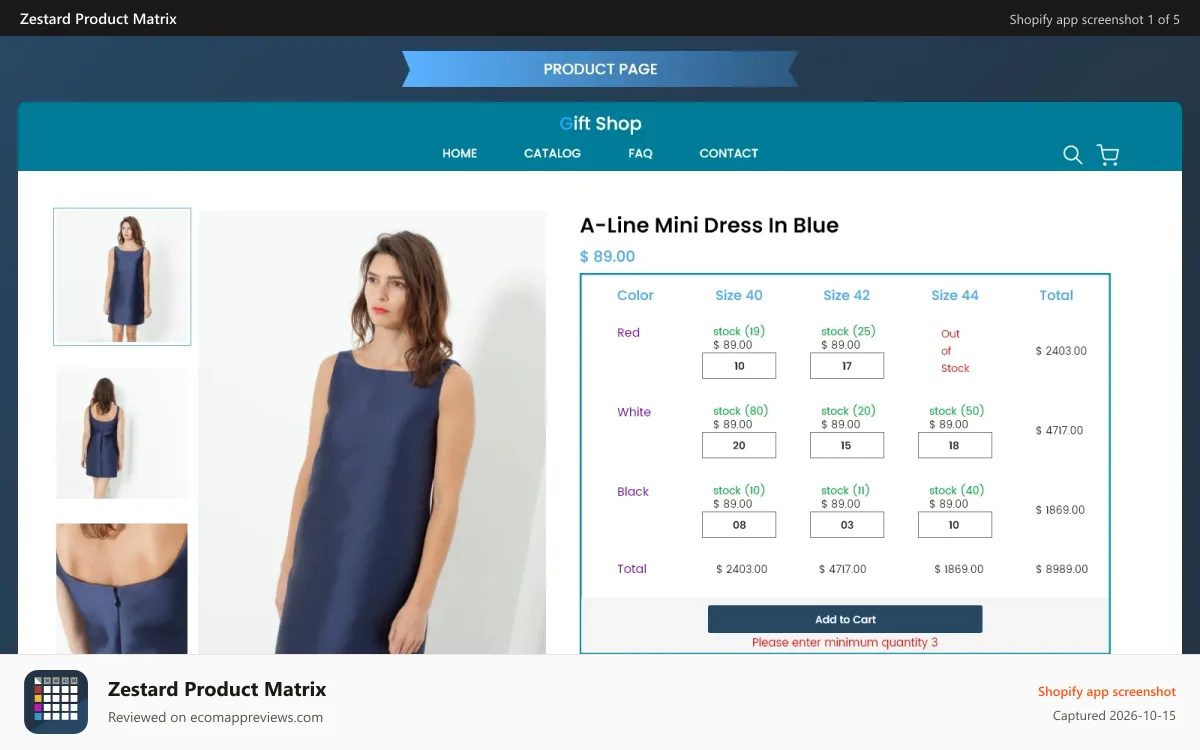The width and height of the screenshot is (1200, 750).
Task: Click the Total column header
Action: click(1056, 295)
